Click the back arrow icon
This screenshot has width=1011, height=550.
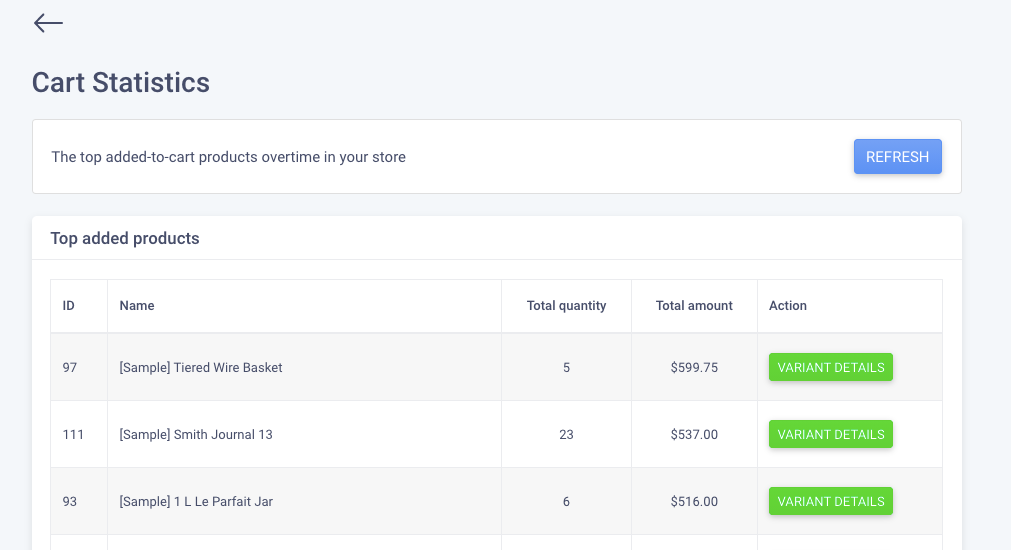tap(48, 23)
